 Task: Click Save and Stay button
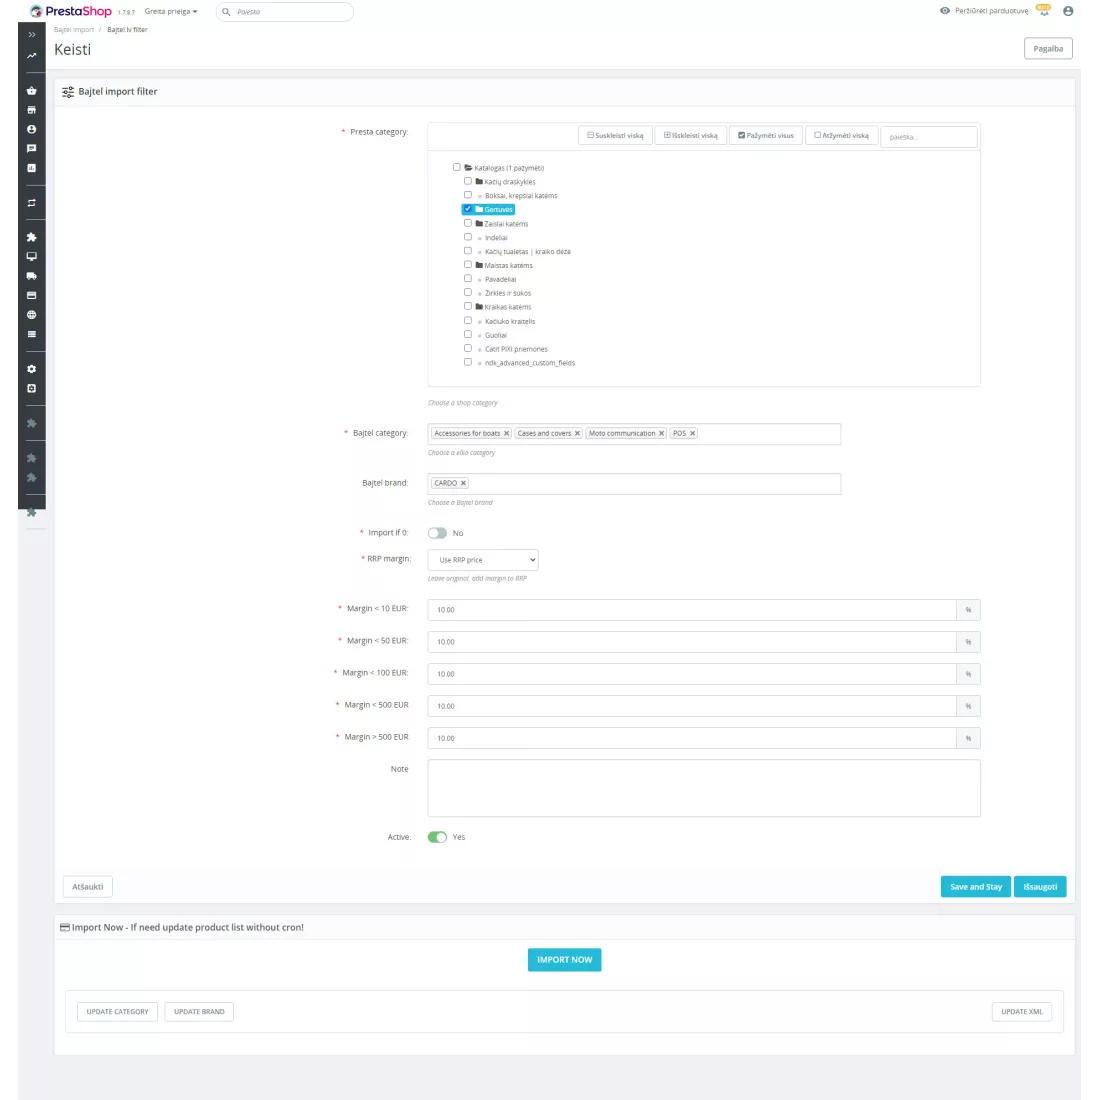(975, 887)
